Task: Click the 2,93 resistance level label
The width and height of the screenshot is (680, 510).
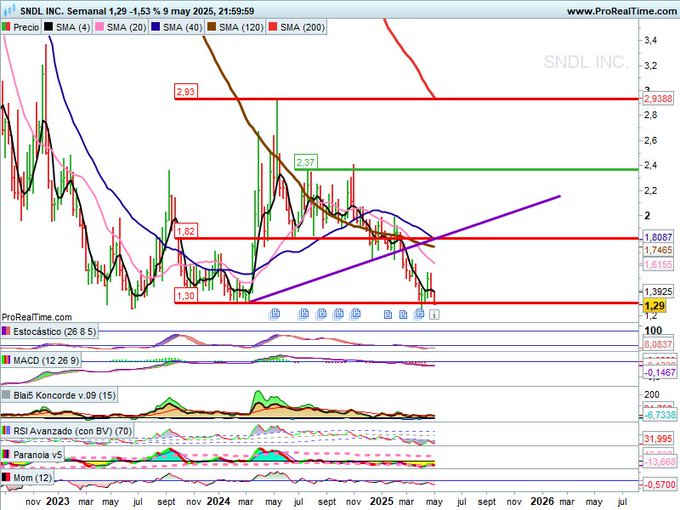Action: pyautogui.click(x=186, y=92)
